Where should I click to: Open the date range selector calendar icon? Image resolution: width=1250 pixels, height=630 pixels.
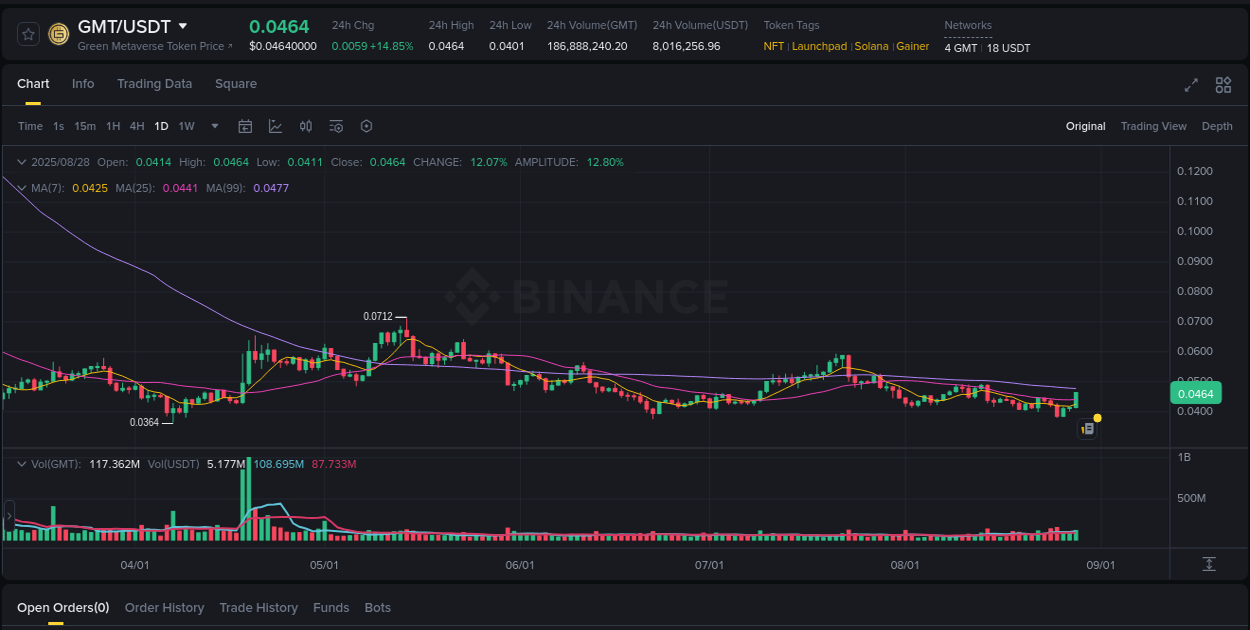pos(245,126)
